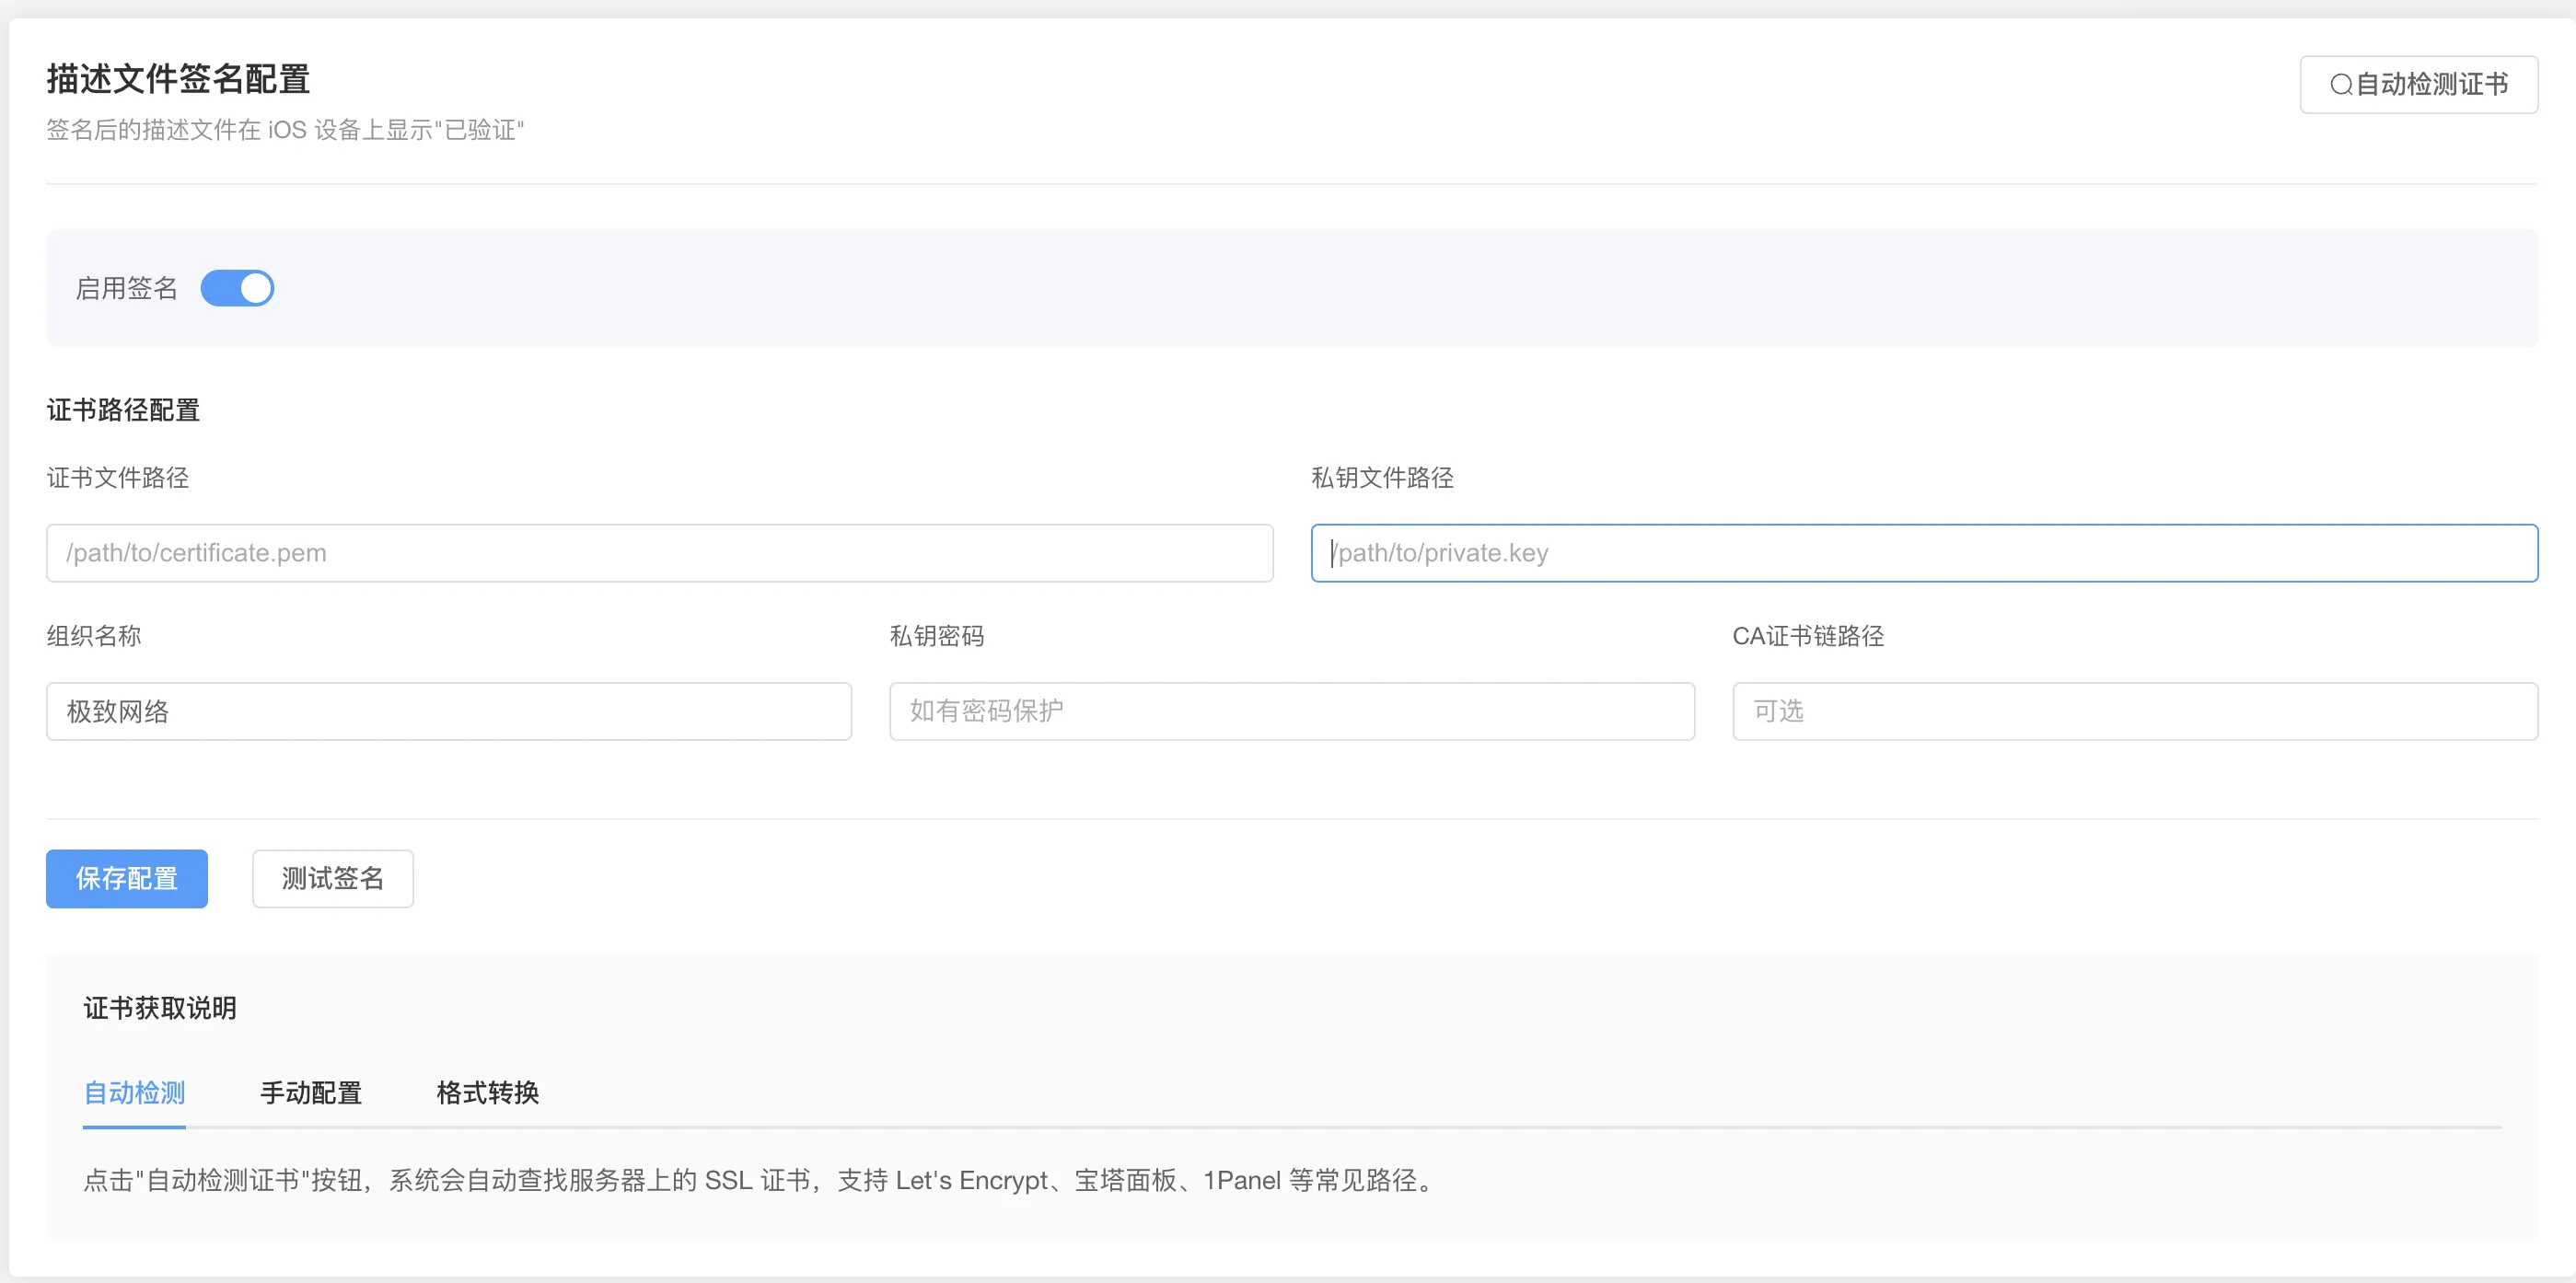Image resolution: width=2576 pixels, height=1283 pixels.
Task: Click the 保存配置 button
Action: (x=126, y=879)
